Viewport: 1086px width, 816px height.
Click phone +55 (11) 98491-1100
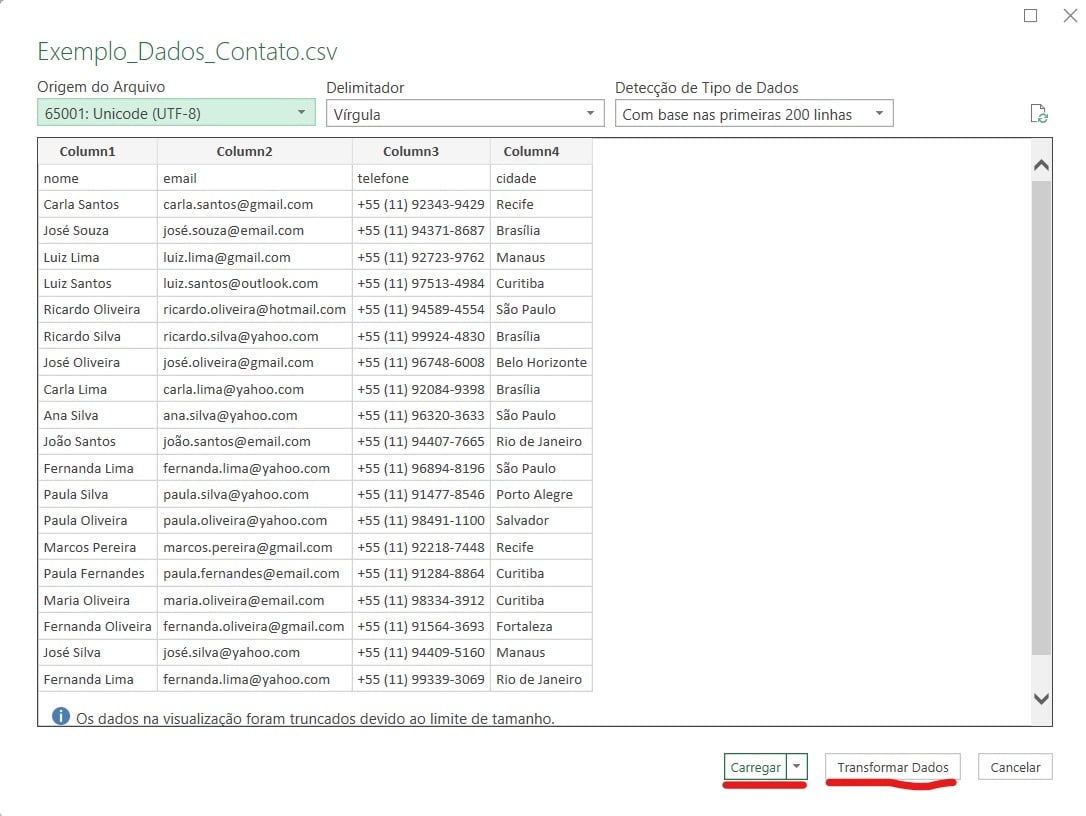coord(421,520)
